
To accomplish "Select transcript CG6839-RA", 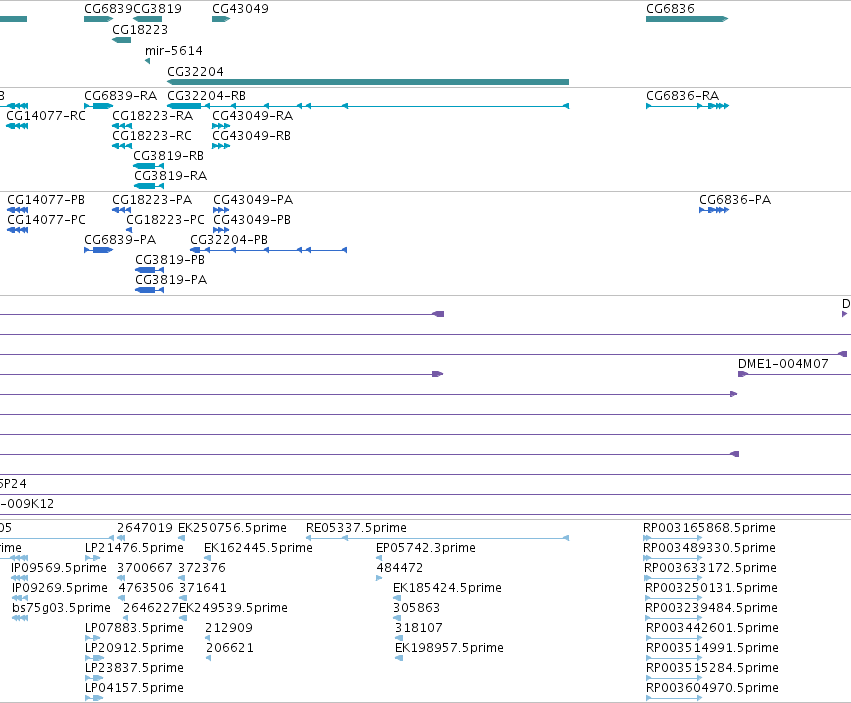I will click(98, 106).
